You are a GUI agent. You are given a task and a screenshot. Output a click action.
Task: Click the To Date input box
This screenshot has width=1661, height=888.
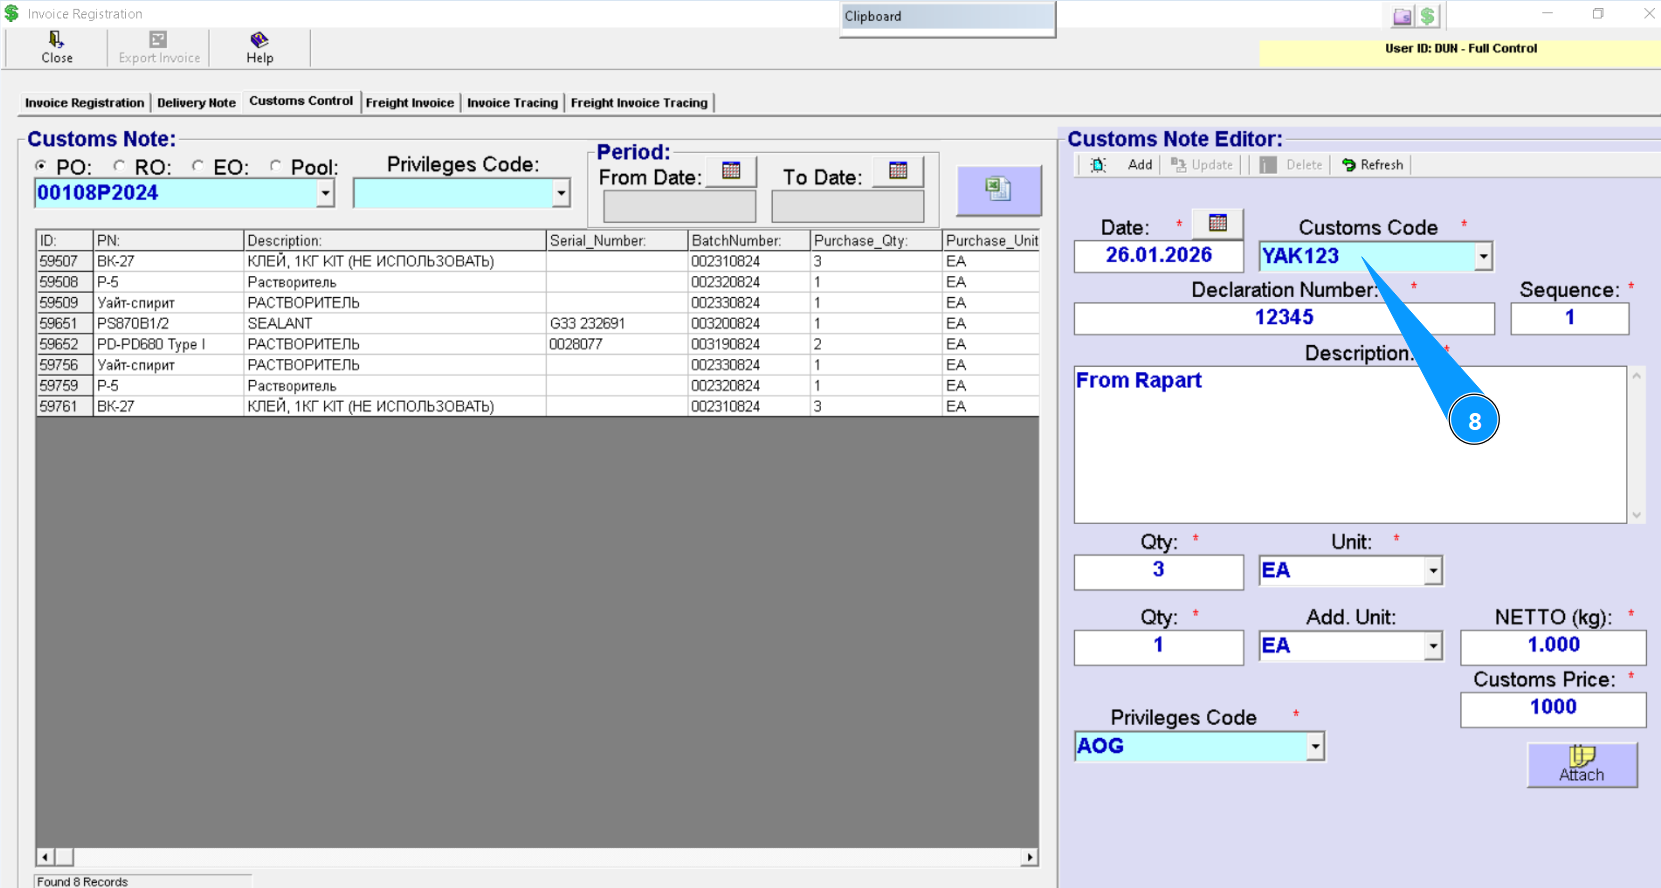point(847,207)
